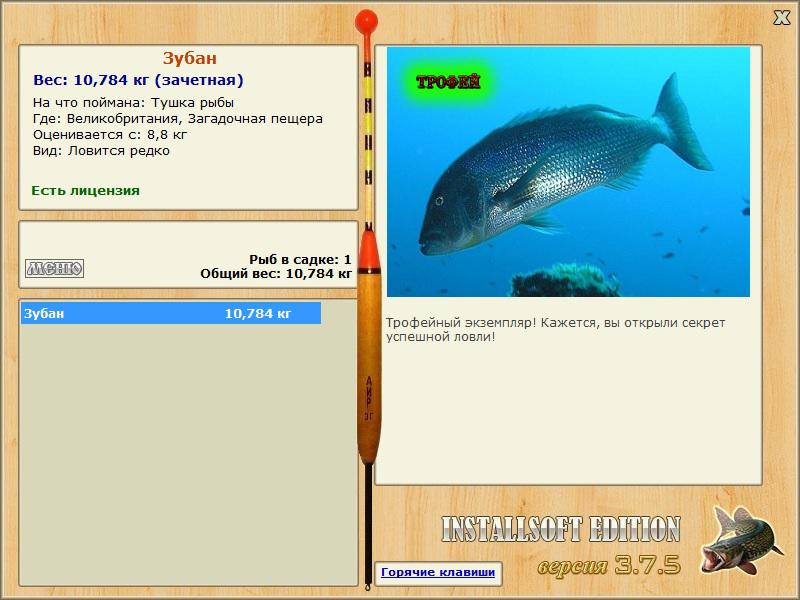Click the Оценивается с: 8,8 кг line
The image size is (800, 600).
tap(110, 135)
